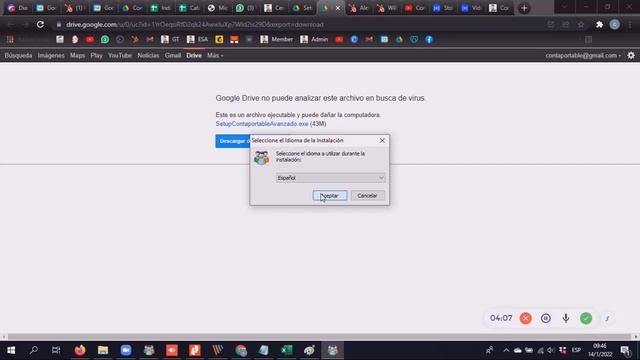This screenshot has height=360, width=640.
Task: Open the Member bookmark
Action: [x=277, y=40]
